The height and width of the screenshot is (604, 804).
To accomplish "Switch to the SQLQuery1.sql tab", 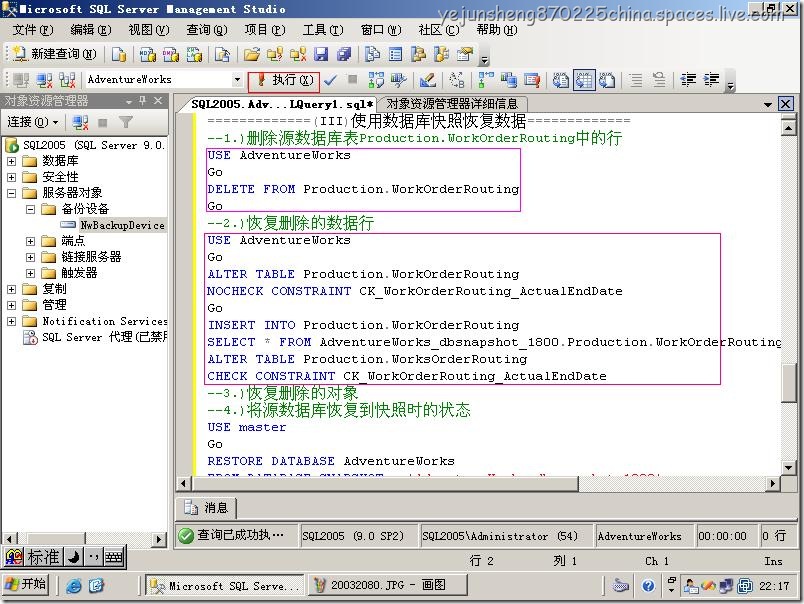I will coord(282,104).
